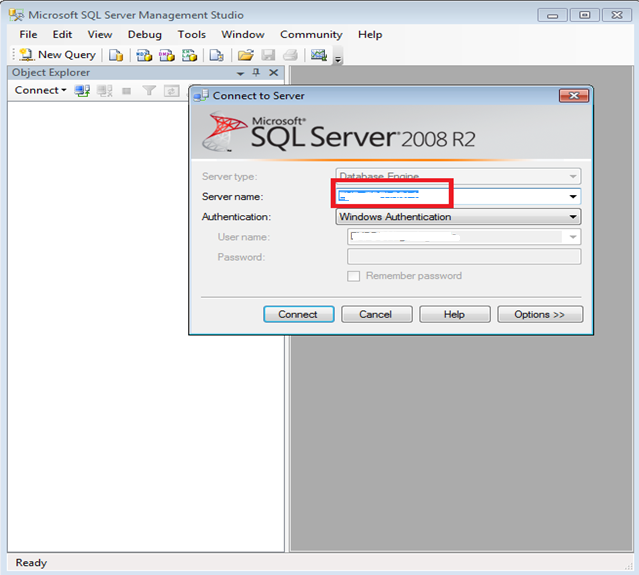The width and height of the screenshot is (639, 575).
Task: Click the Filter funnel icon in Object Explorer
Action: click(x=149, y=90)
